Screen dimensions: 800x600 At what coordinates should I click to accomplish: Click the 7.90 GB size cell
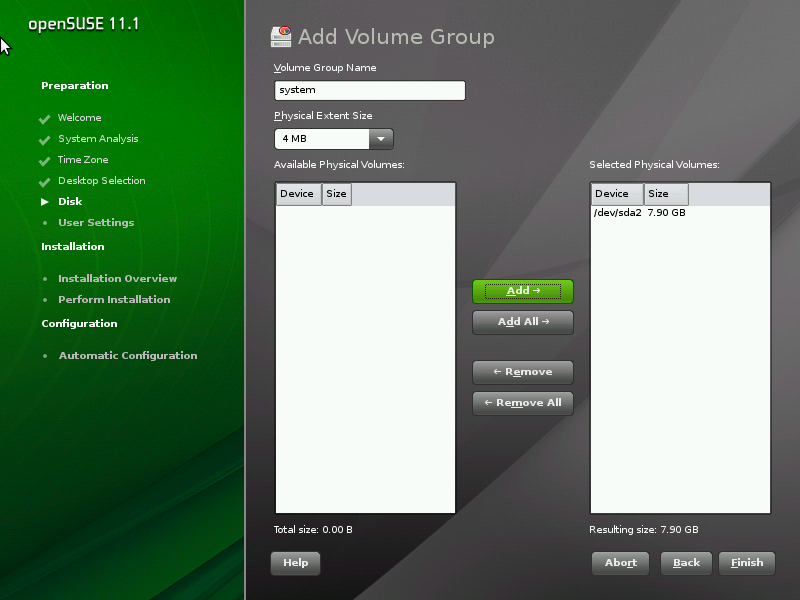tap(666, 213)
